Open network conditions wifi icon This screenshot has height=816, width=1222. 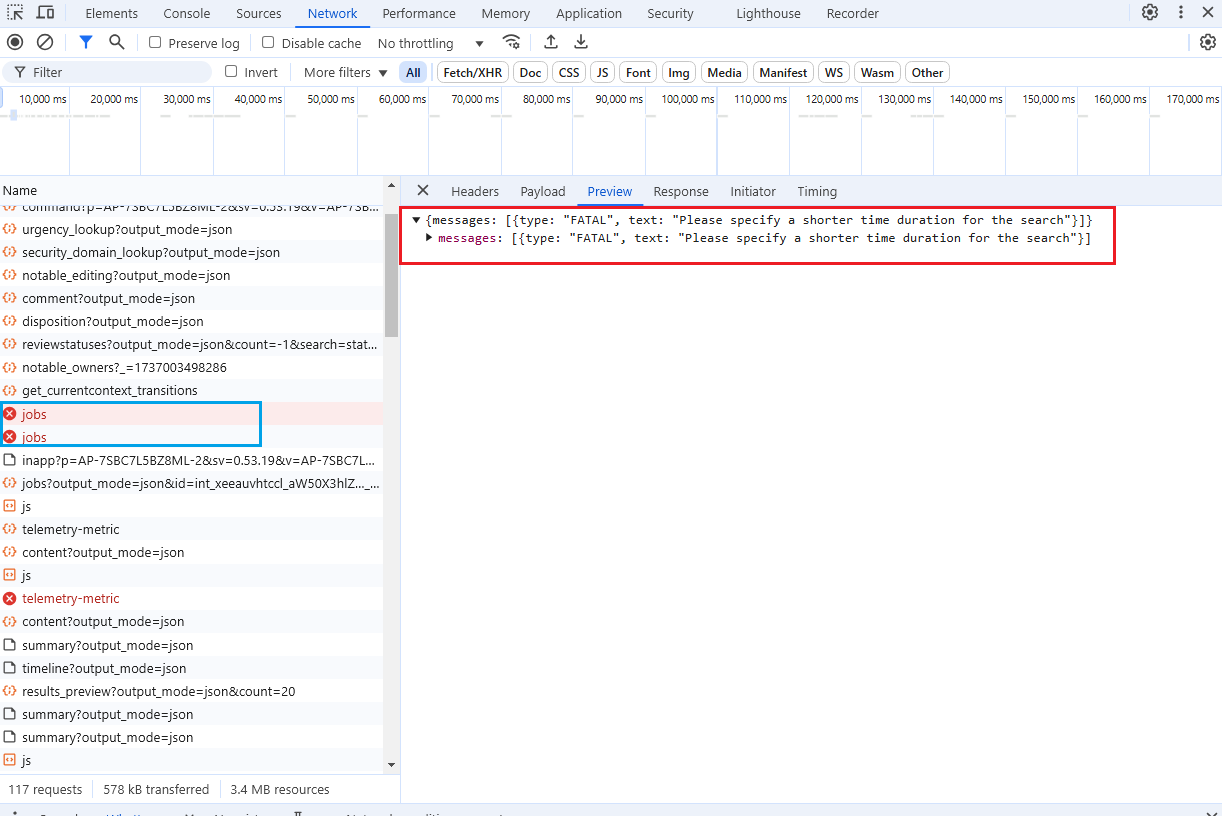pos(511,42)
